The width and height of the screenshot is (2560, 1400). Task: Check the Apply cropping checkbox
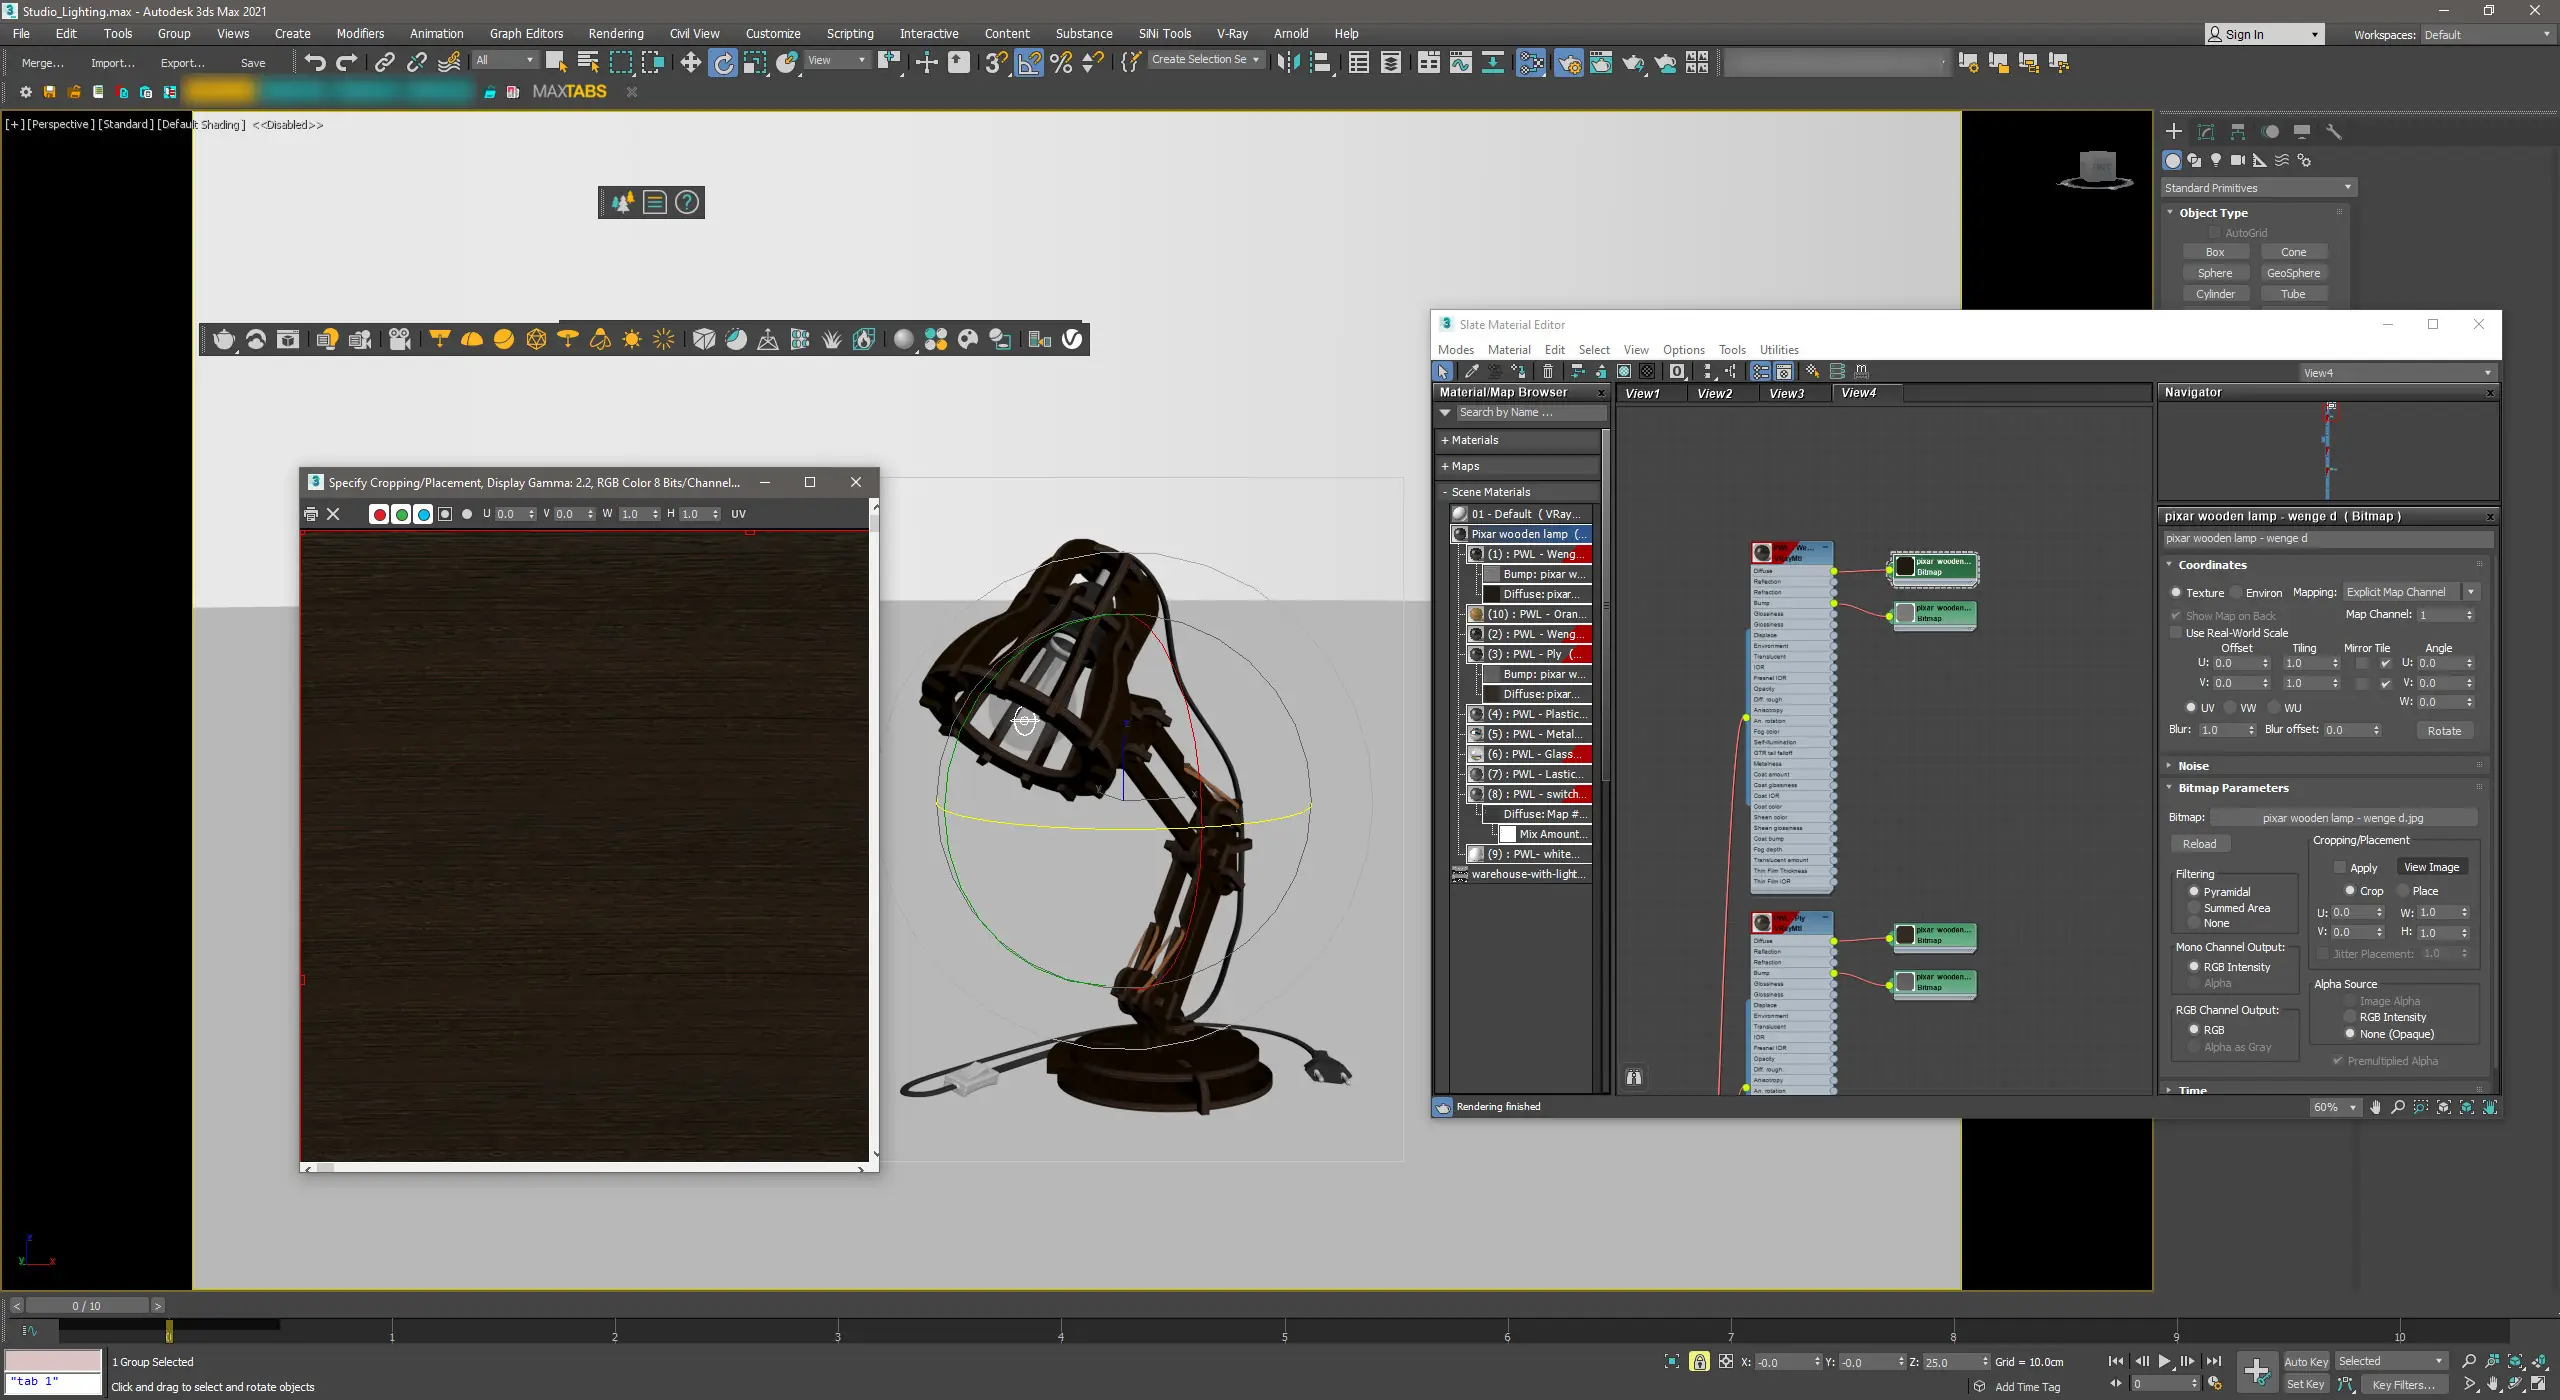2340,867
